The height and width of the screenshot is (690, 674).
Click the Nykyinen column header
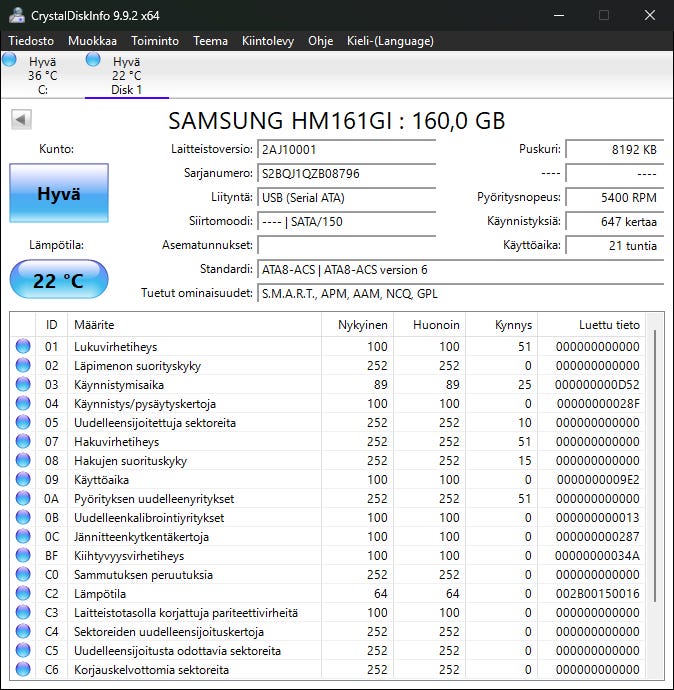coord(357,325)
